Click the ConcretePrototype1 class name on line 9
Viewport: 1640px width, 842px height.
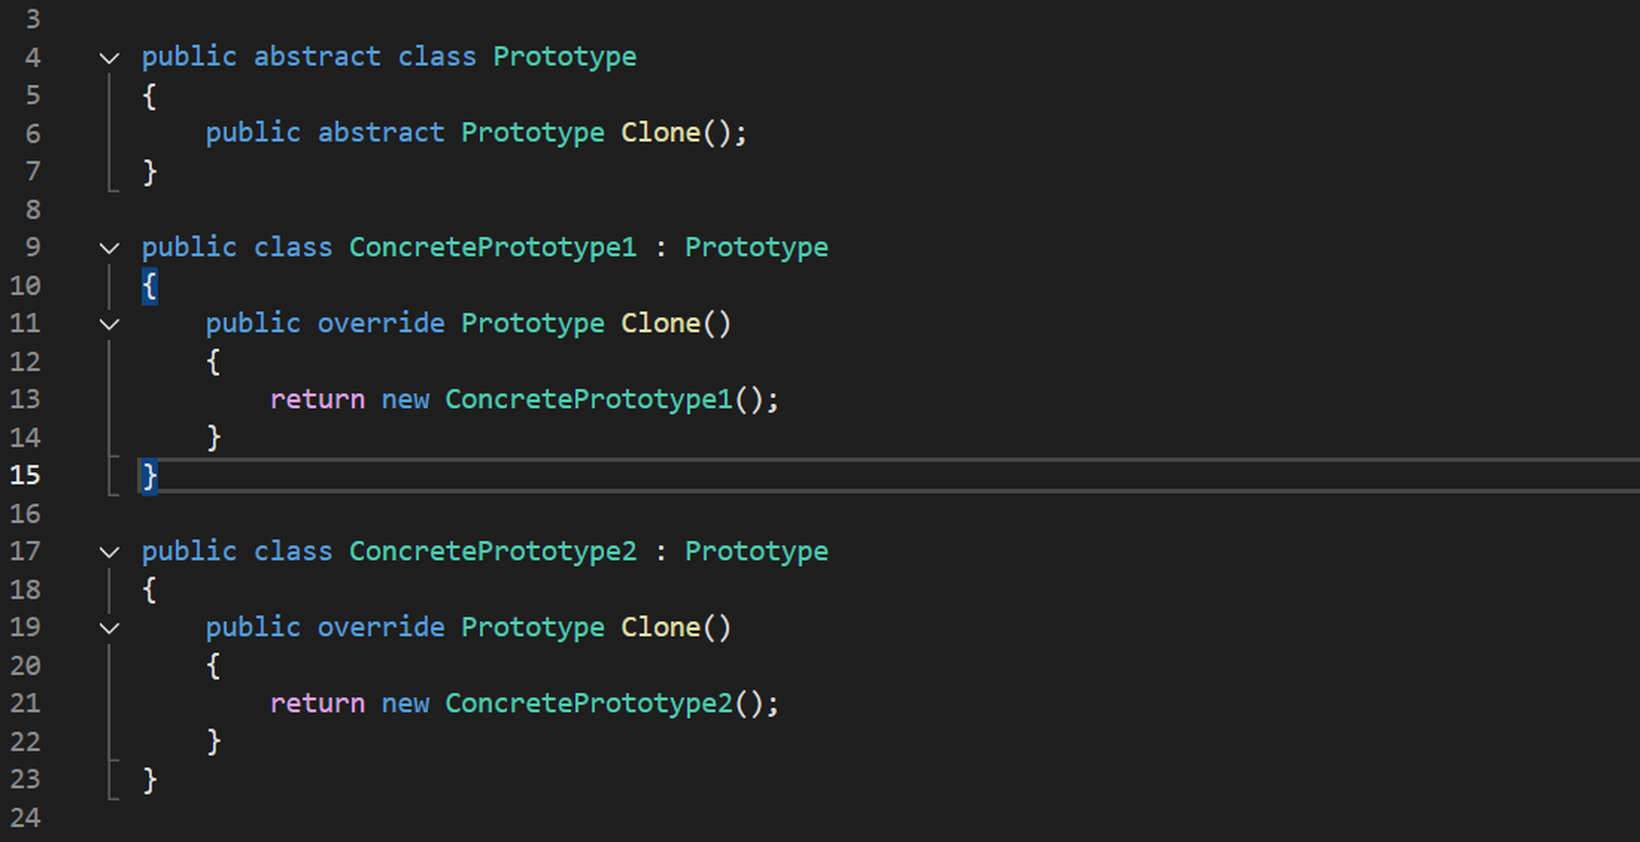[x=492, y=247]
